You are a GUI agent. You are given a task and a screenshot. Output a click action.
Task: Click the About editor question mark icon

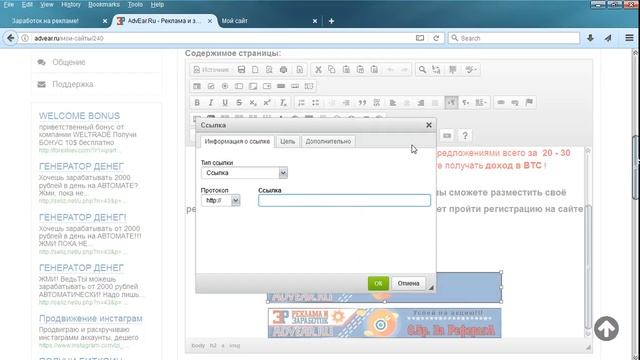tap(465, 136)
